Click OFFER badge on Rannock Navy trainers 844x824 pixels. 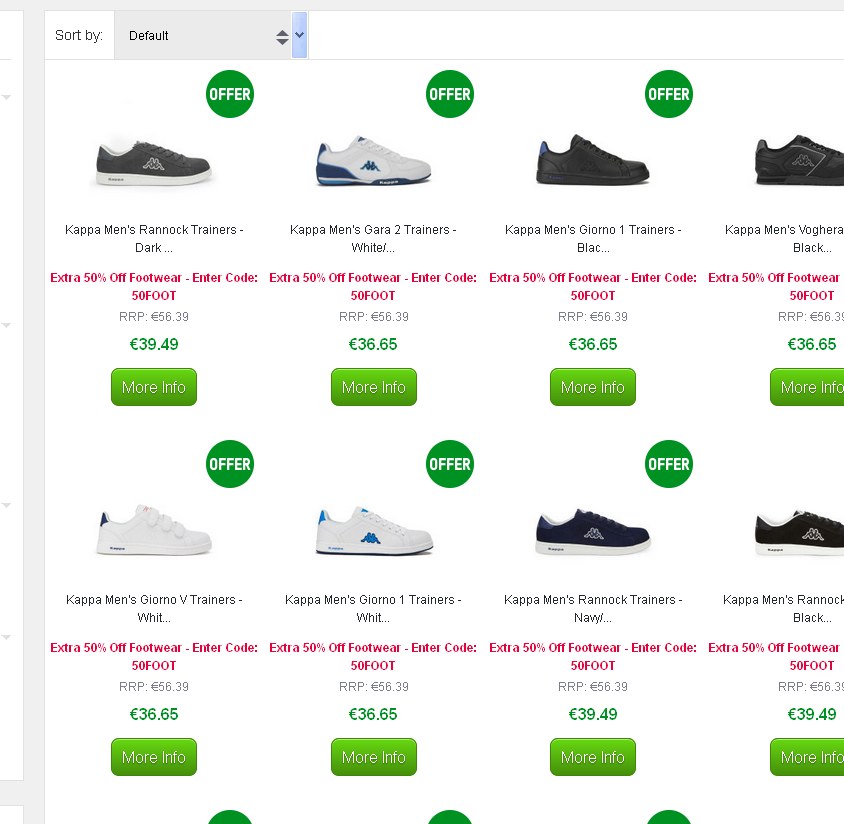pyautogui.click(x=669, y=464)
